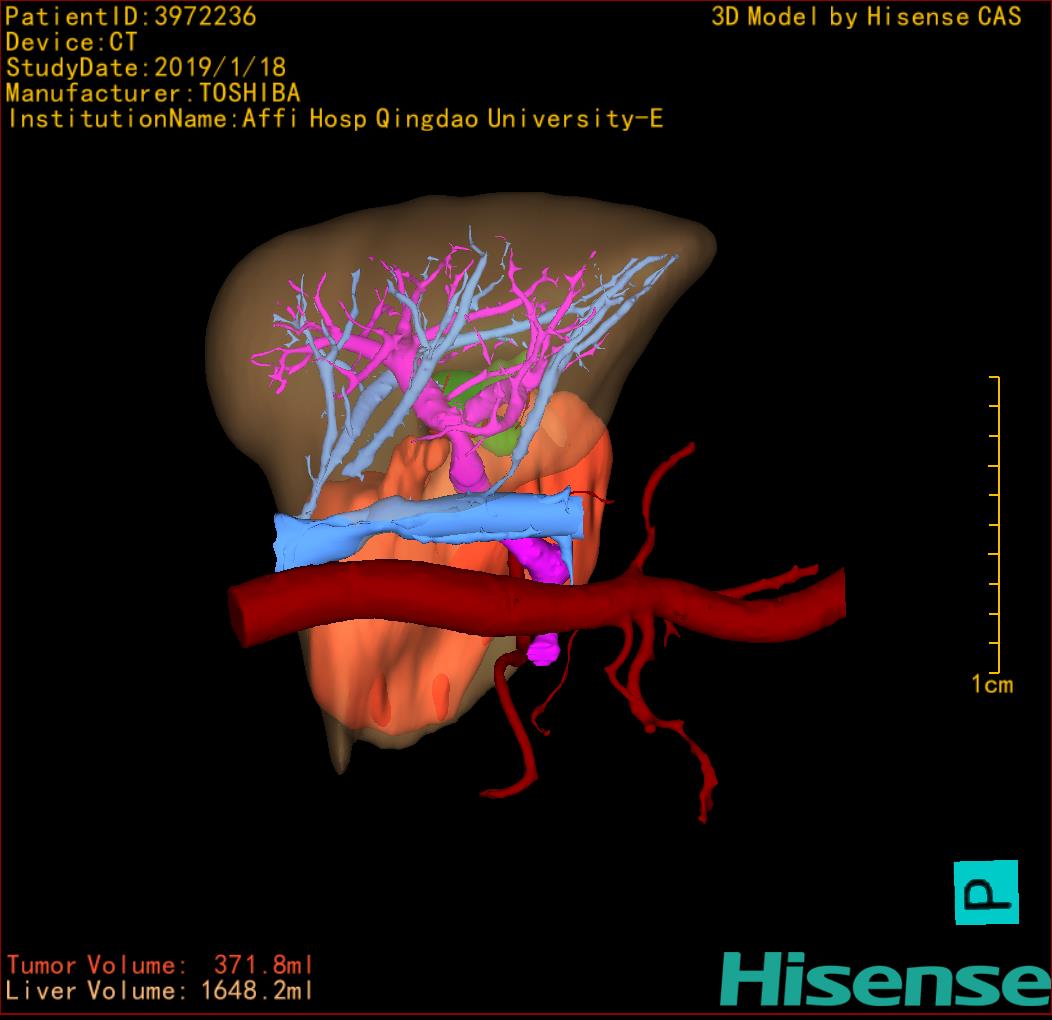Viewport: 1052px width, 1020px height.
Task: Click the 'InstitutionName:Affi Hosp Qingdao University-E' text
Action: [x=335, y=119]
